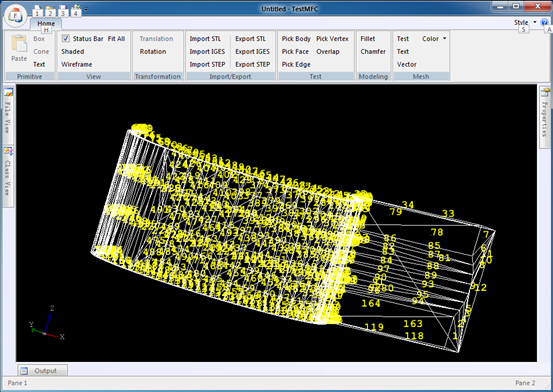Switch to the Home ribbon tab
This screenshot has height=392, width=553.
[x=46, y=23]
